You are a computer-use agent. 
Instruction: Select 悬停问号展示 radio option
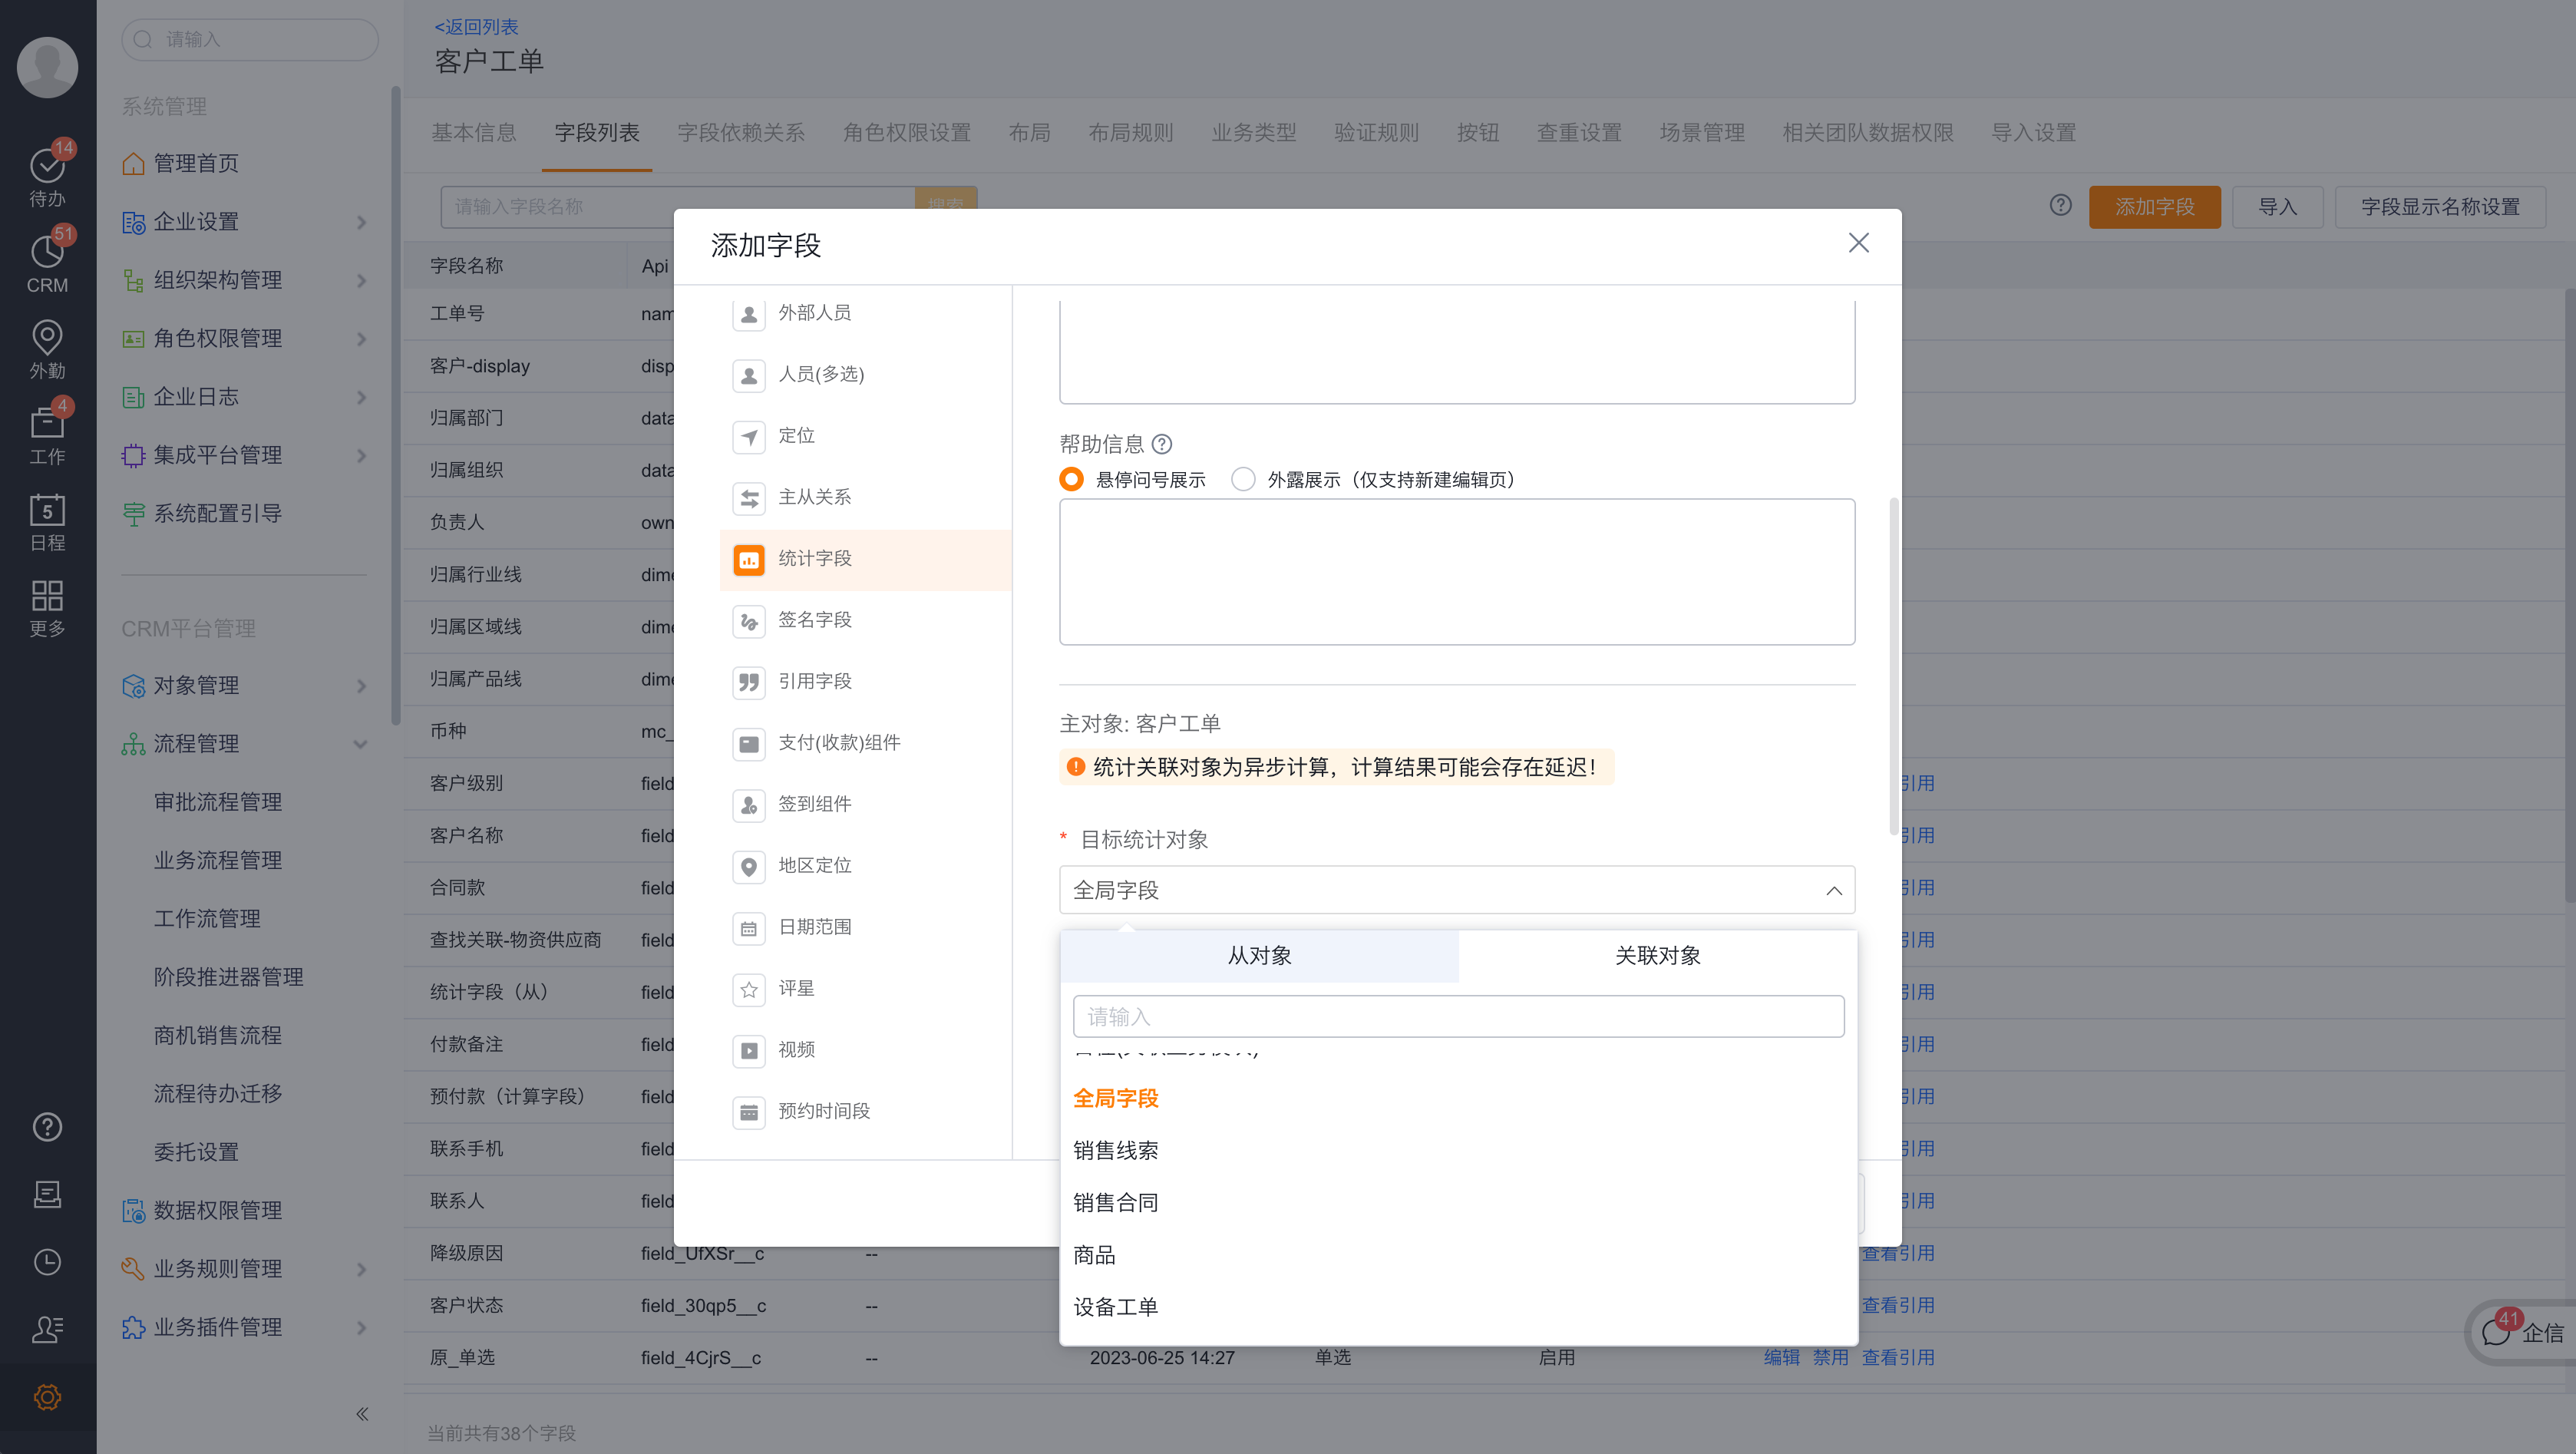(1071, 480)
